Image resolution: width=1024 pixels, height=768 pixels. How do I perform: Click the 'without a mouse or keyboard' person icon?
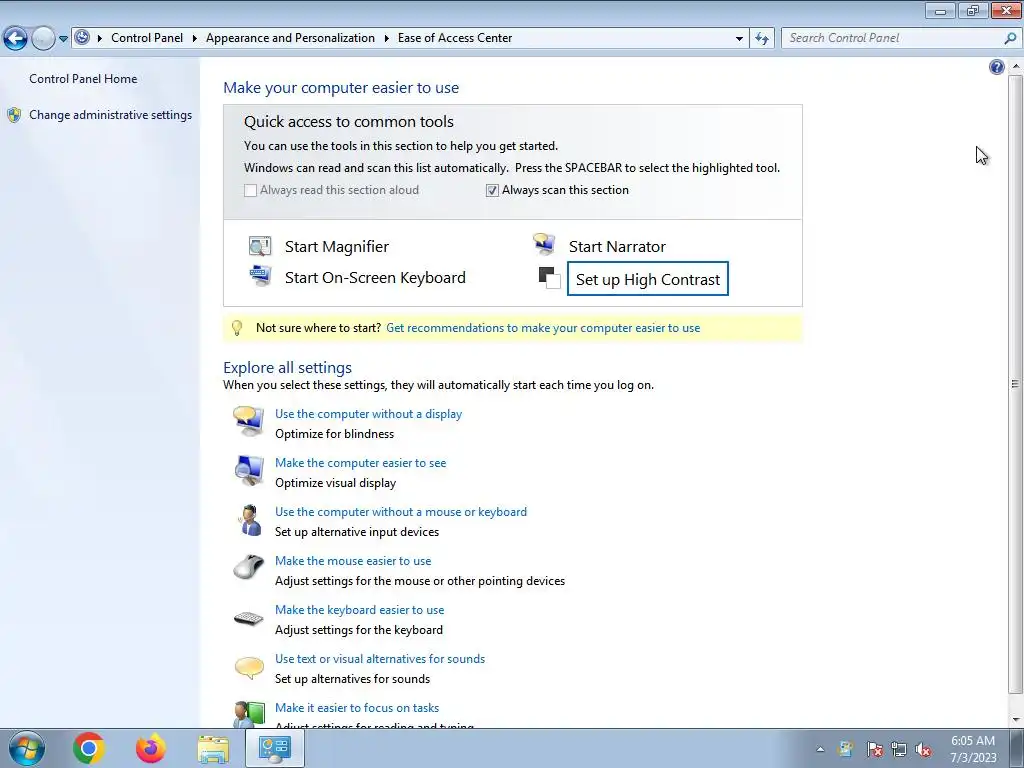click(x=249, y=520)
